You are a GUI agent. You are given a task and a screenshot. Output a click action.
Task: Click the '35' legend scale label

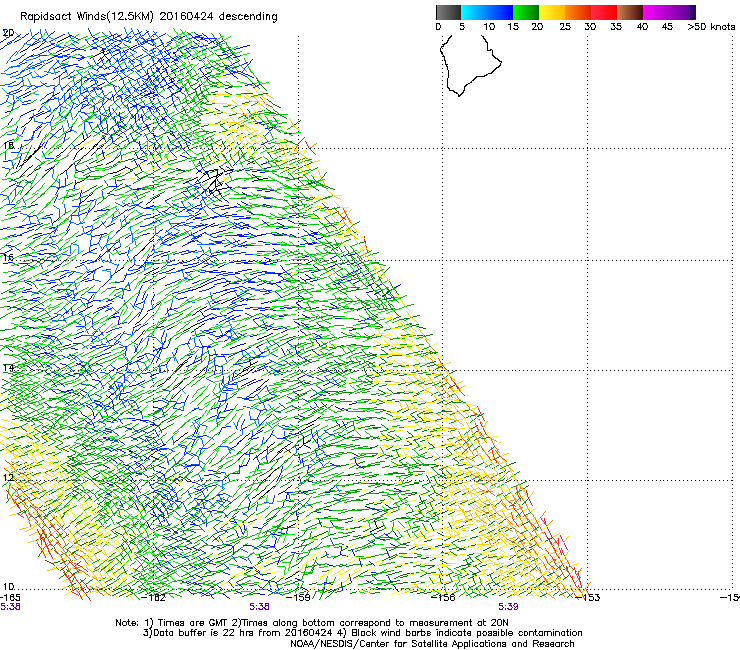click(x=616, y=27)
